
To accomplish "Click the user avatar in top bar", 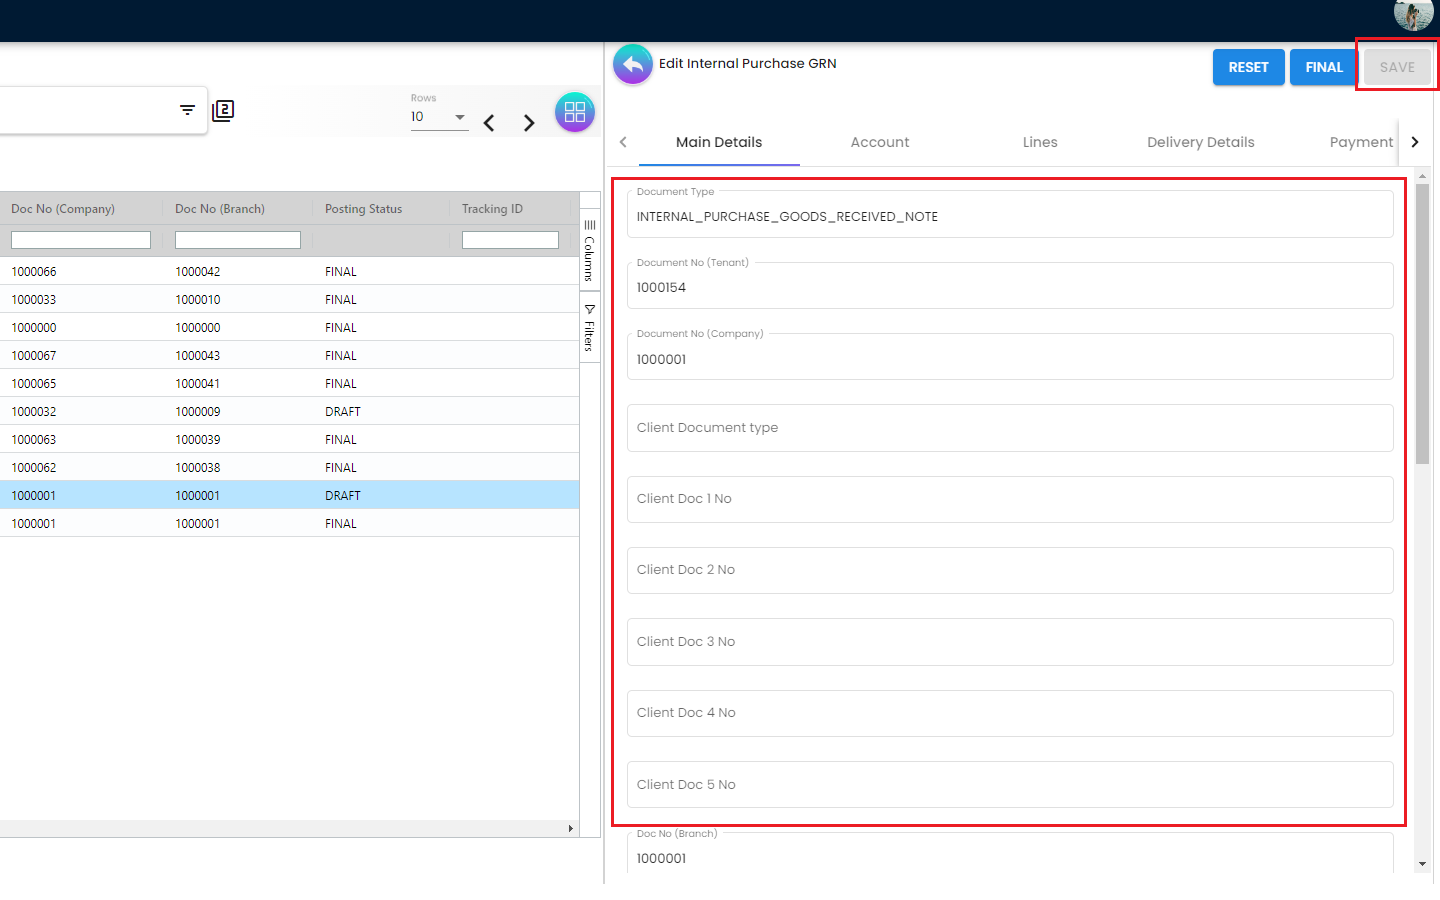I will click(x=1412, y=15).
